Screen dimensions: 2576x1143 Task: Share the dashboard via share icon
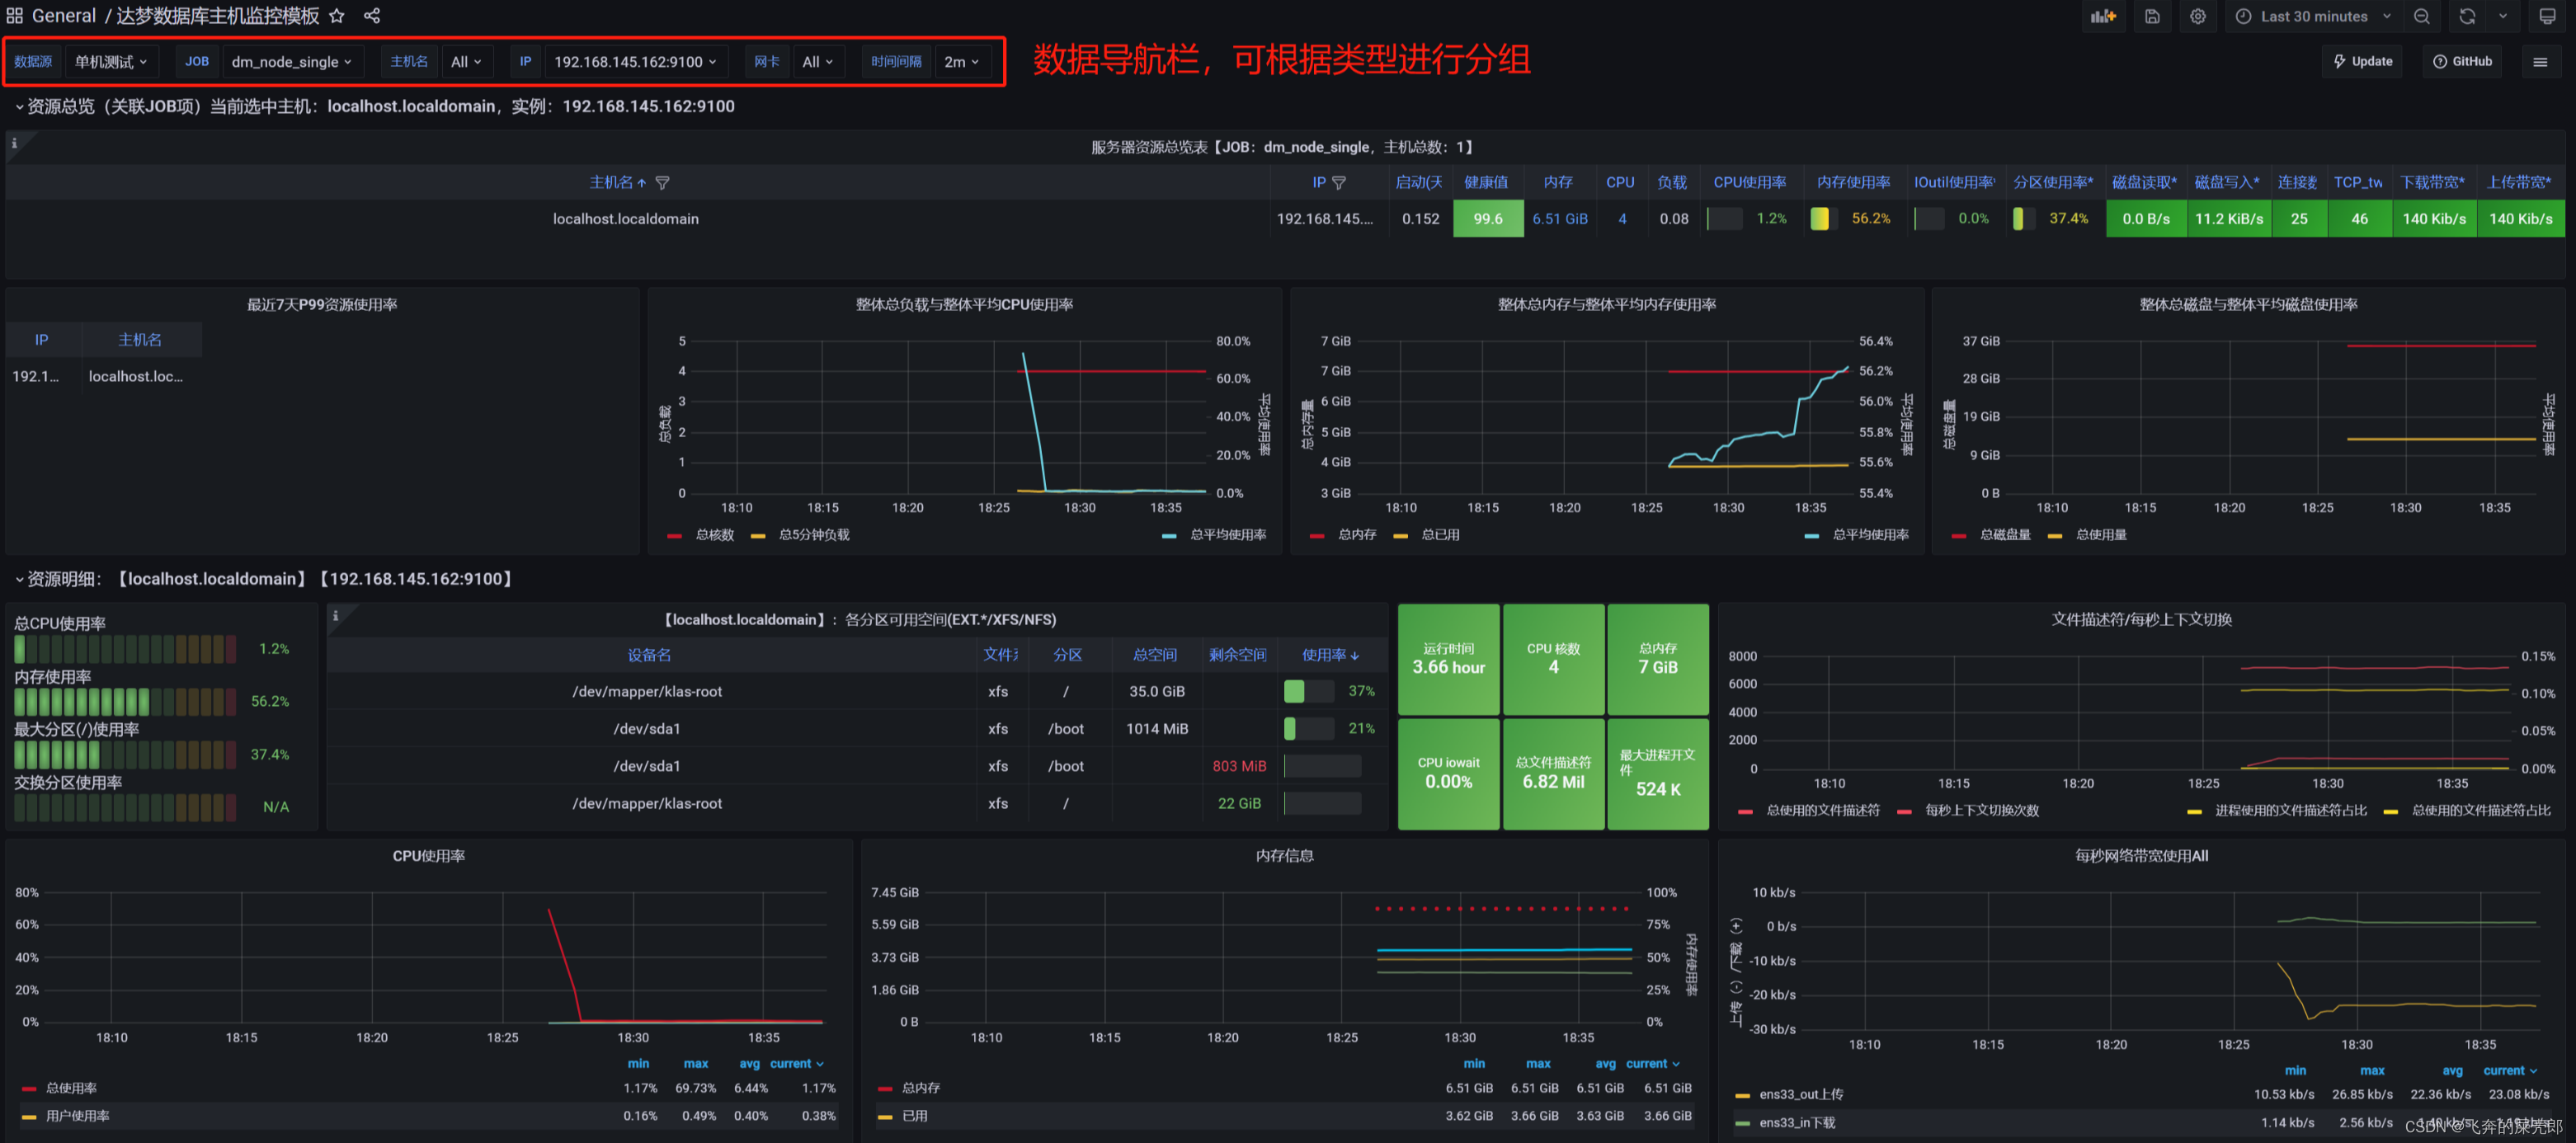click(372, 16)
